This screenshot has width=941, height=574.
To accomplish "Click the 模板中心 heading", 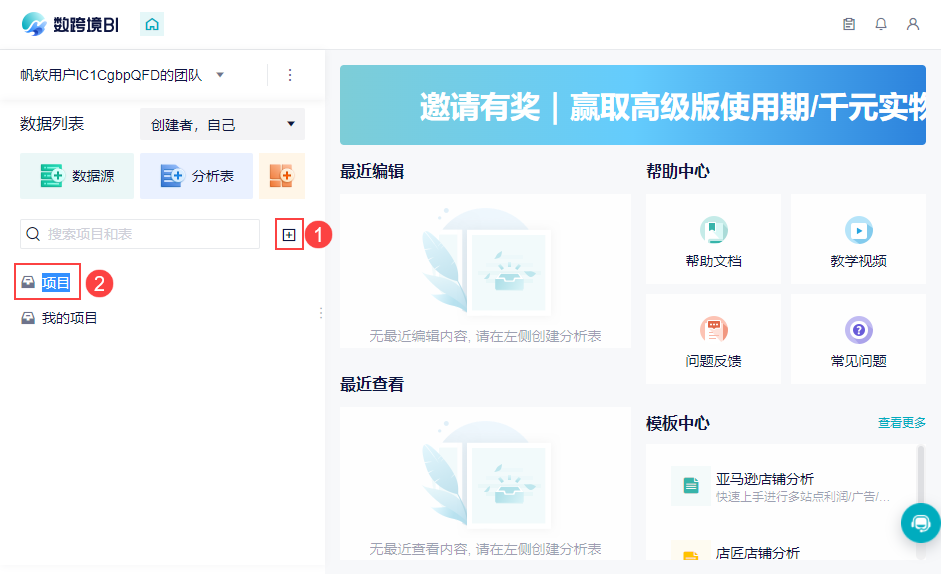I will tap(678, 423).
